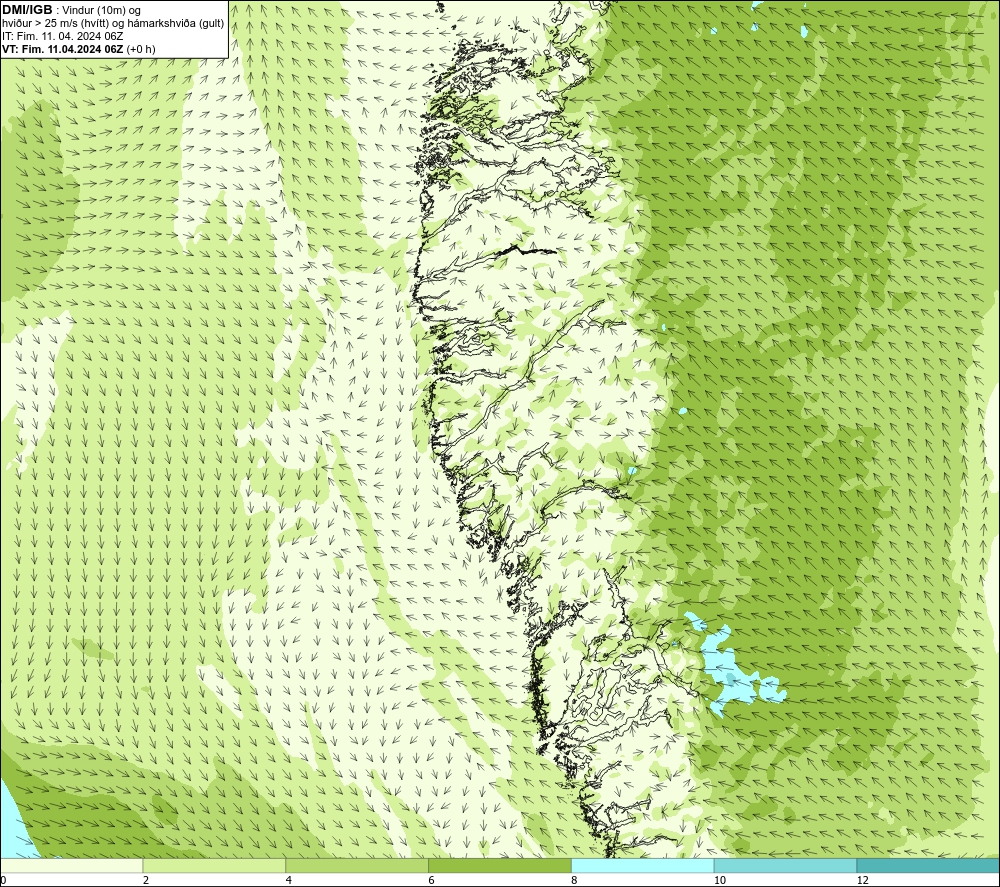This screenshot has height=887, width=1000.
Task: Click the legend value 8
Action: (575, 881)
